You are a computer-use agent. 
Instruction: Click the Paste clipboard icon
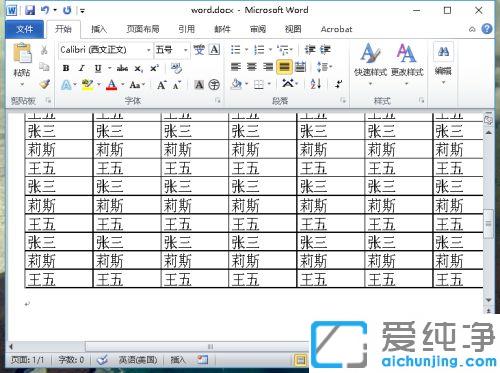(22, 53)
